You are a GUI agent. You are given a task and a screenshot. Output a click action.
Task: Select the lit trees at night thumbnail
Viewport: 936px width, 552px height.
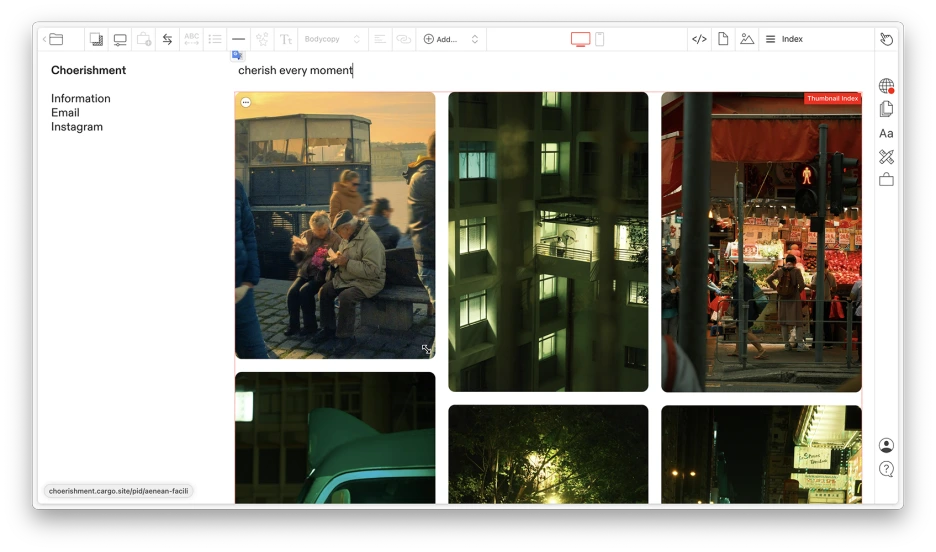tap(548, 454)
